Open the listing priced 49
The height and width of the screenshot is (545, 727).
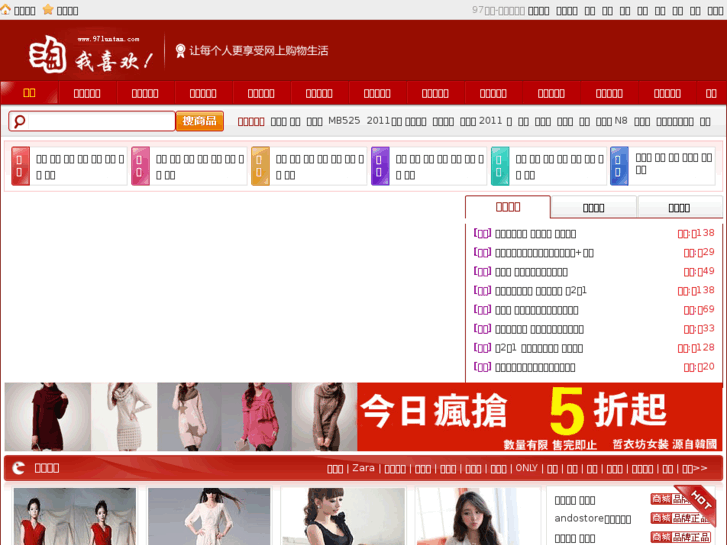tap(531, 272)
